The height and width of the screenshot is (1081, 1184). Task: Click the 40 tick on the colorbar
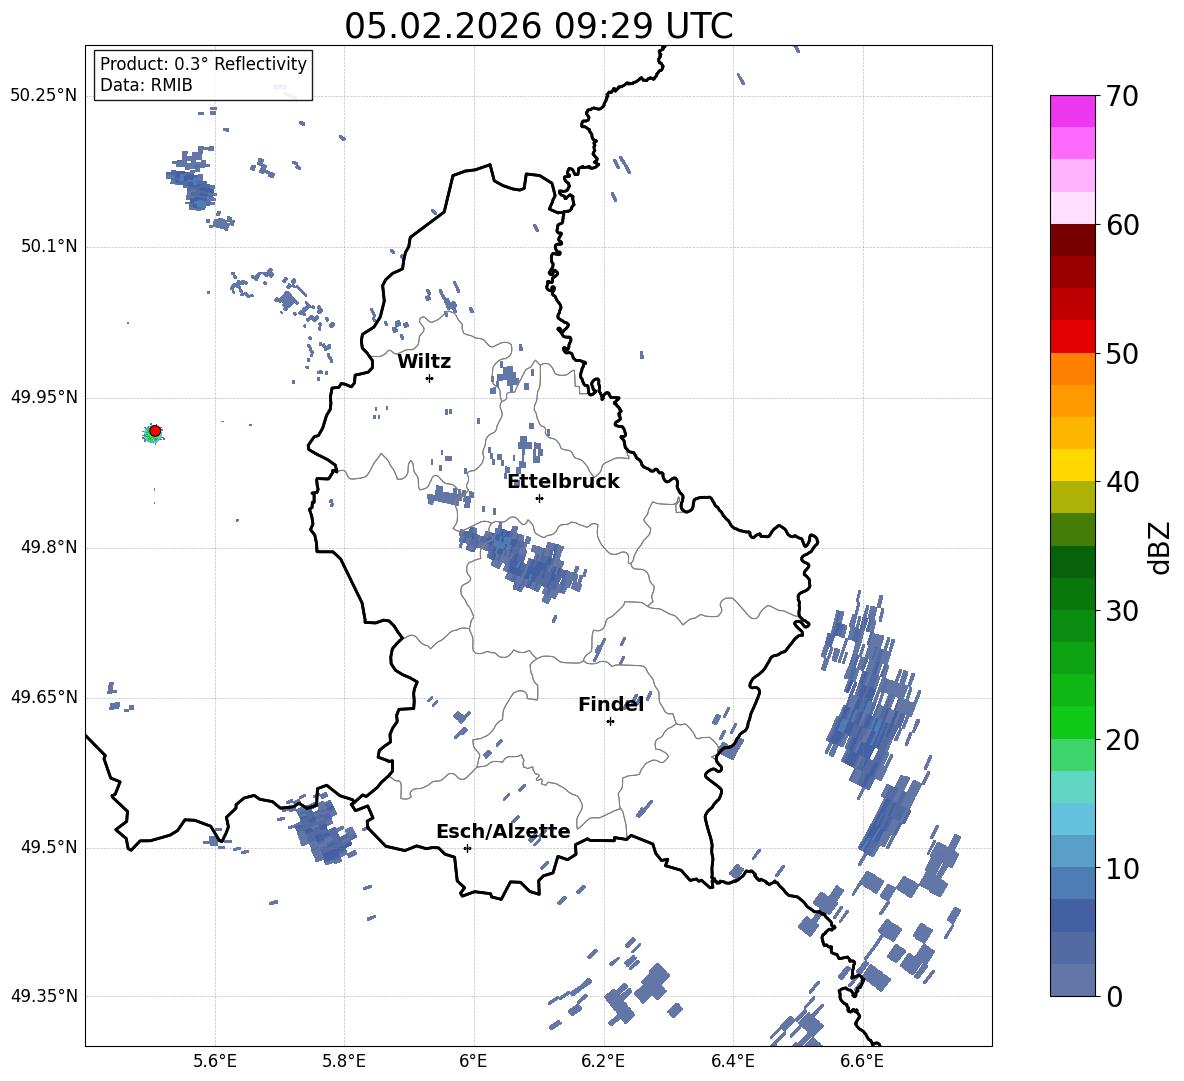tap(1121, 482)
